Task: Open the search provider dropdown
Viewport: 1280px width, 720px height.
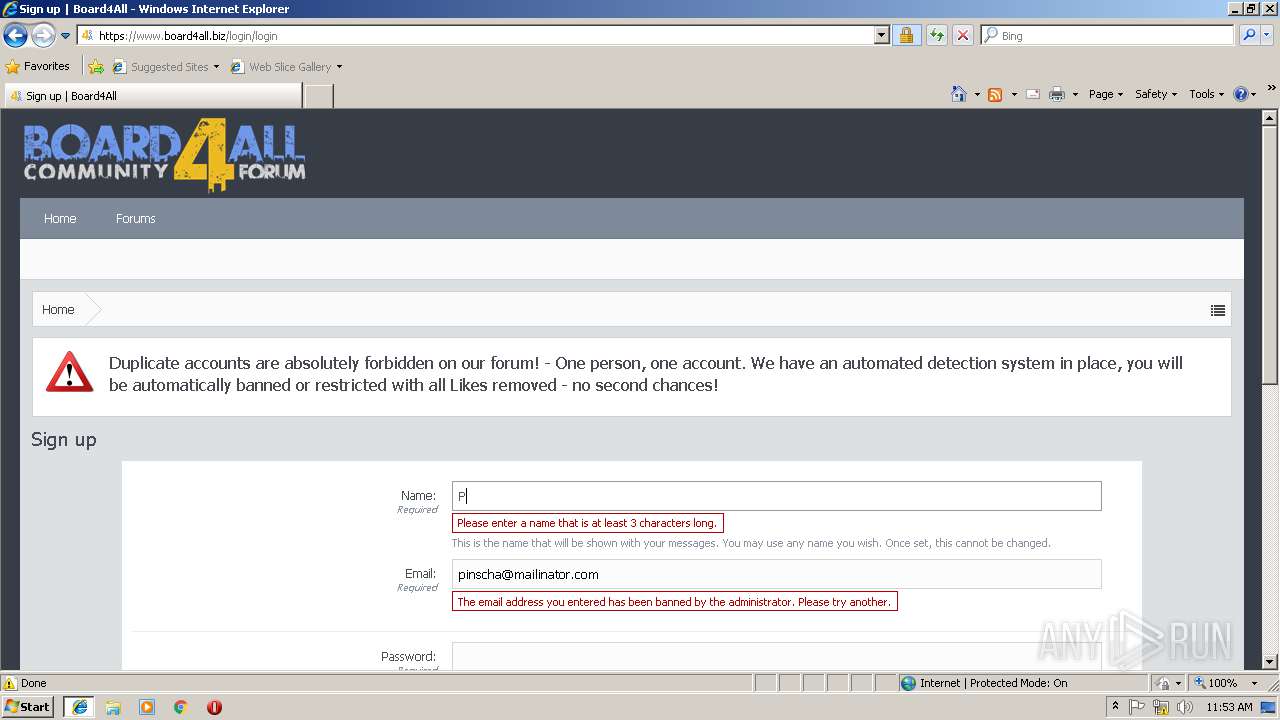Action: [x=1268, y=35]
